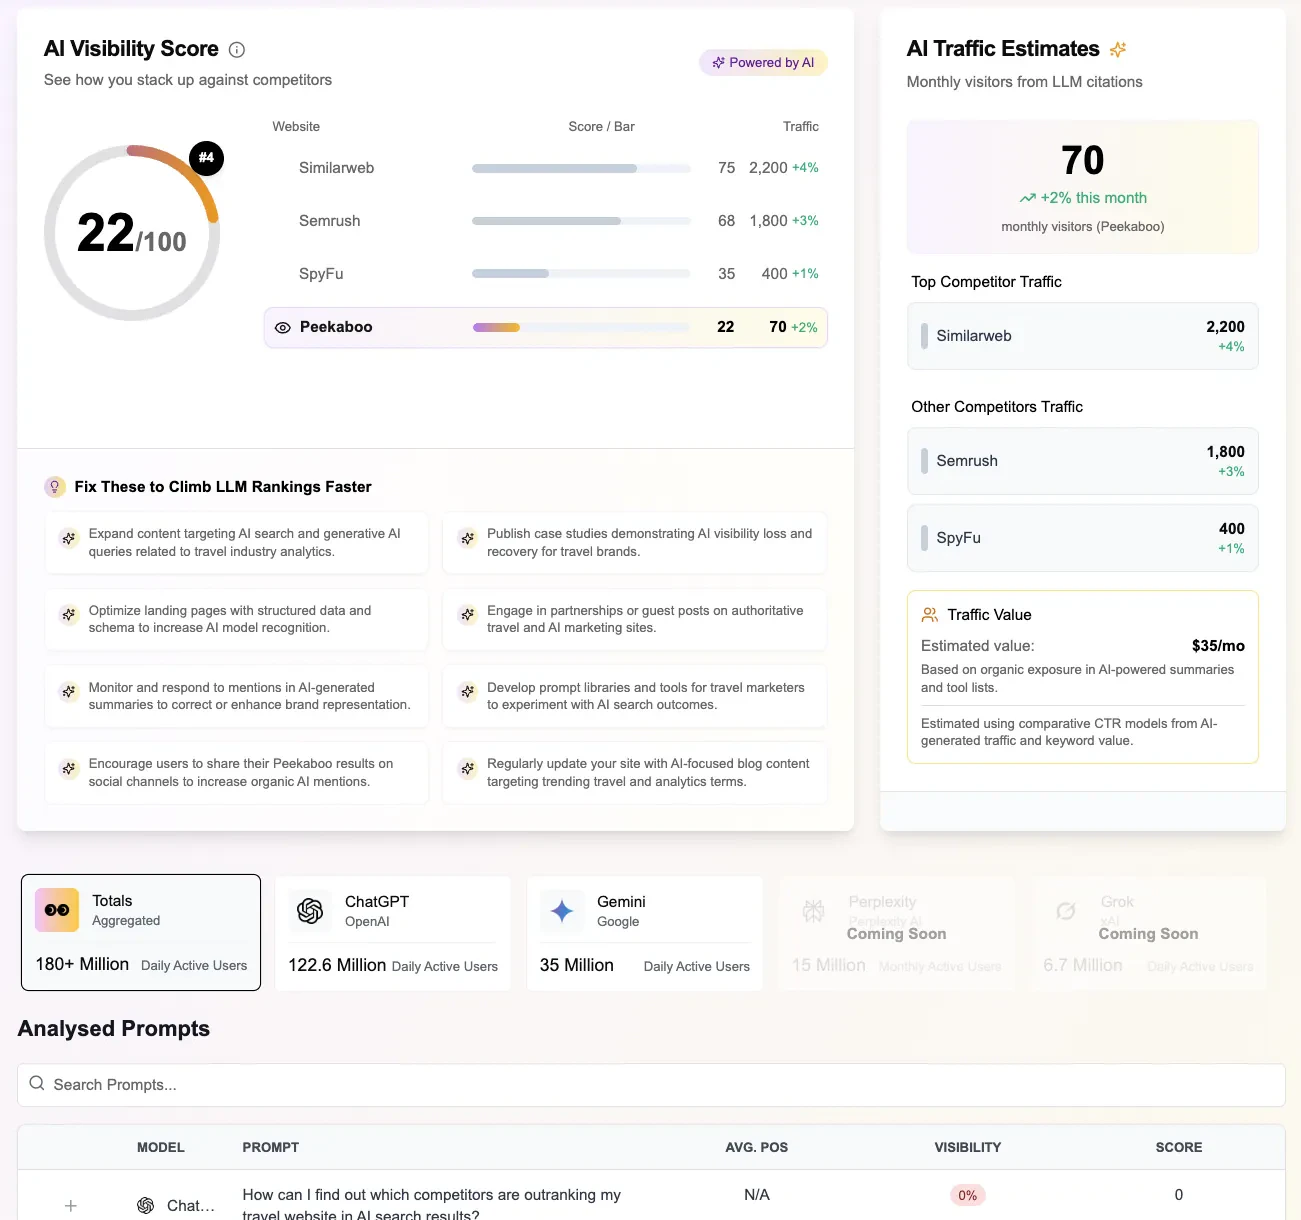Open the Similarweb top competitor traffic card
The width and height of the screenshot is (1301, 1220).
[1082, 336]
